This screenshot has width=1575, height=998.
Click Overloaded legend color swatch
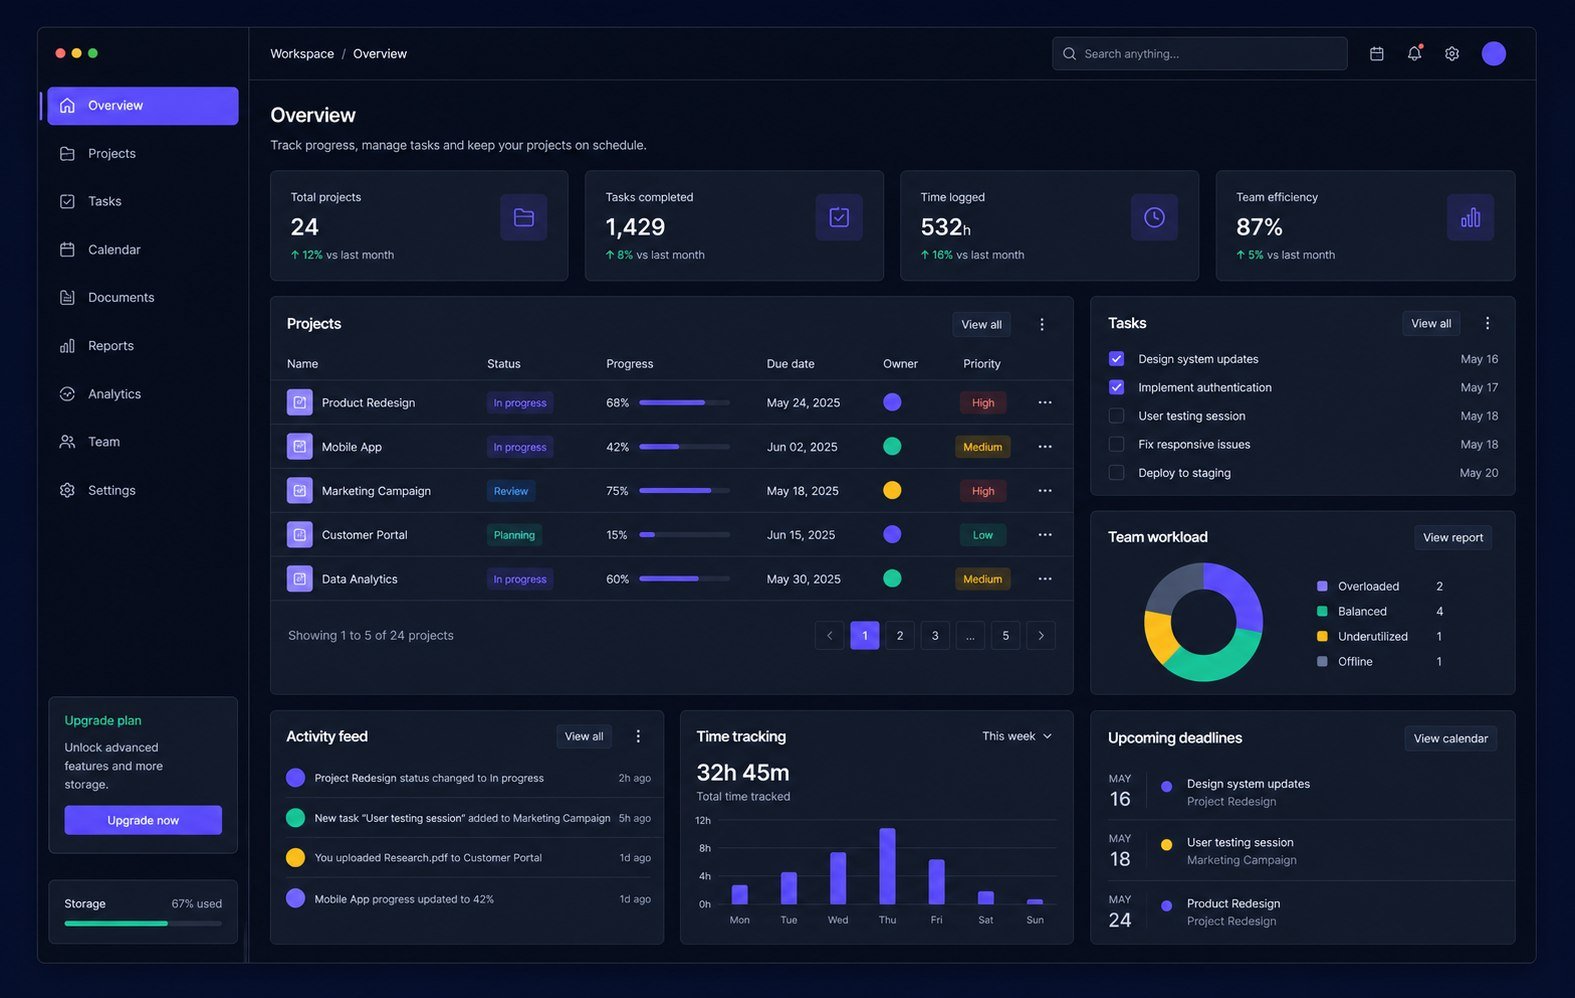[1322, 586]
